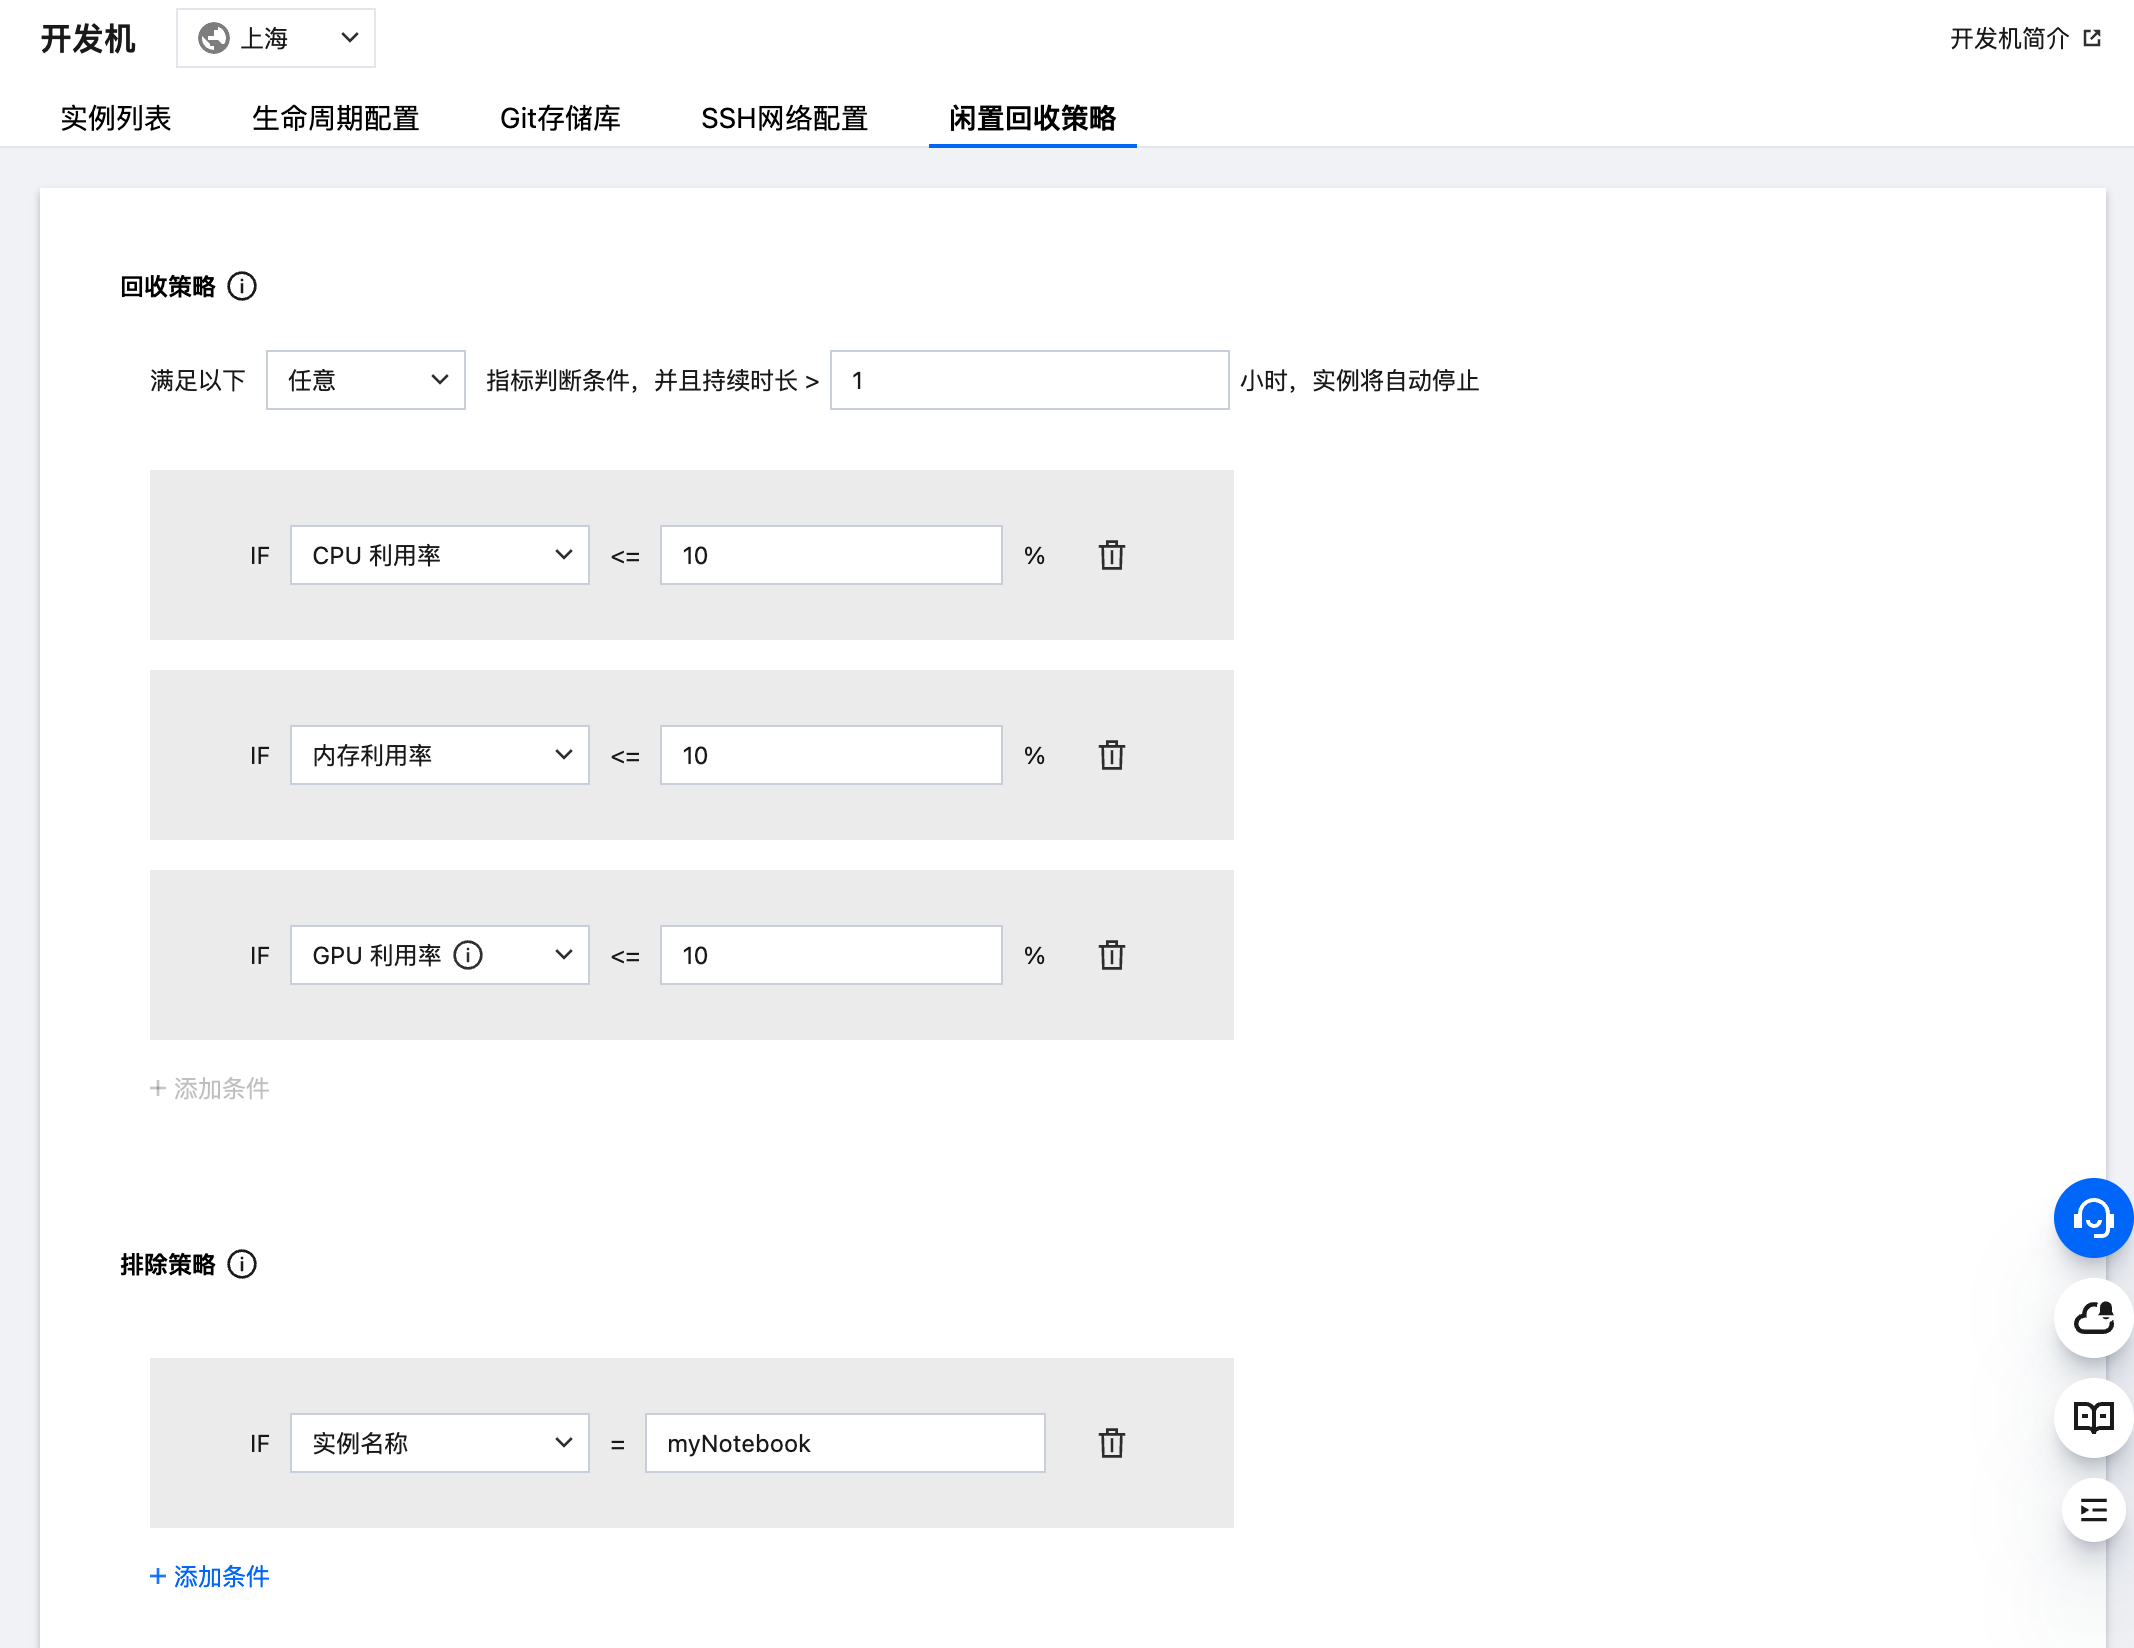Click 添加条件 under 排除策略
2134x1648 pixels.
coord(210,1576)
